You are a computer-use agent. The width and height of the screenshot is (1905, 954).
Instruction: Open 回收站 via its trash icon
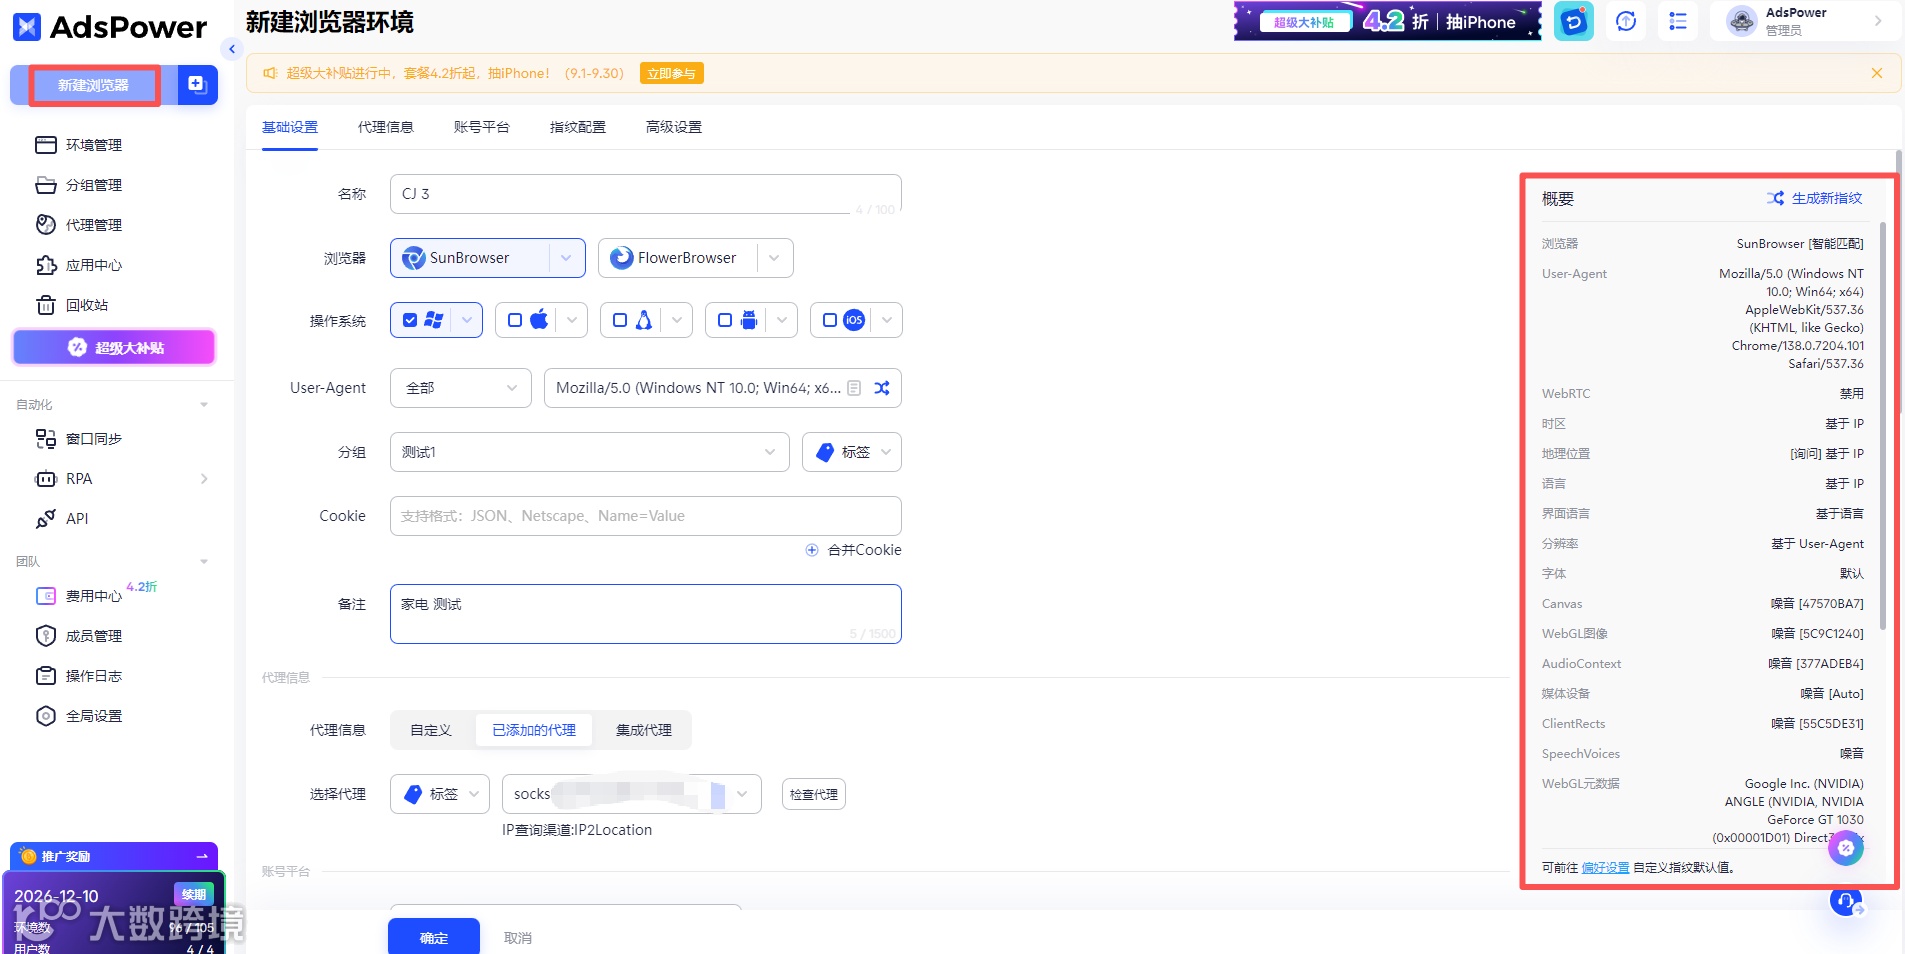46,305
